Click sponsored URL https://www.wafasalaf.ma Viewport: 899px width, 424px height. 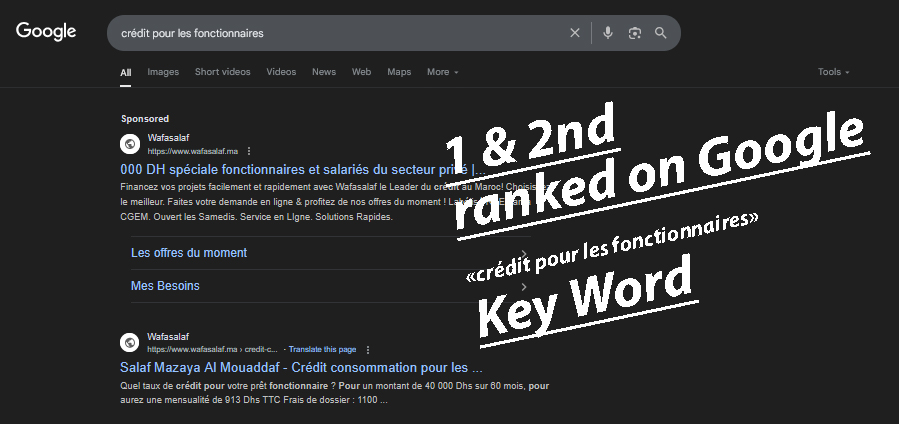pyautogui.click(x=192, y=151)
